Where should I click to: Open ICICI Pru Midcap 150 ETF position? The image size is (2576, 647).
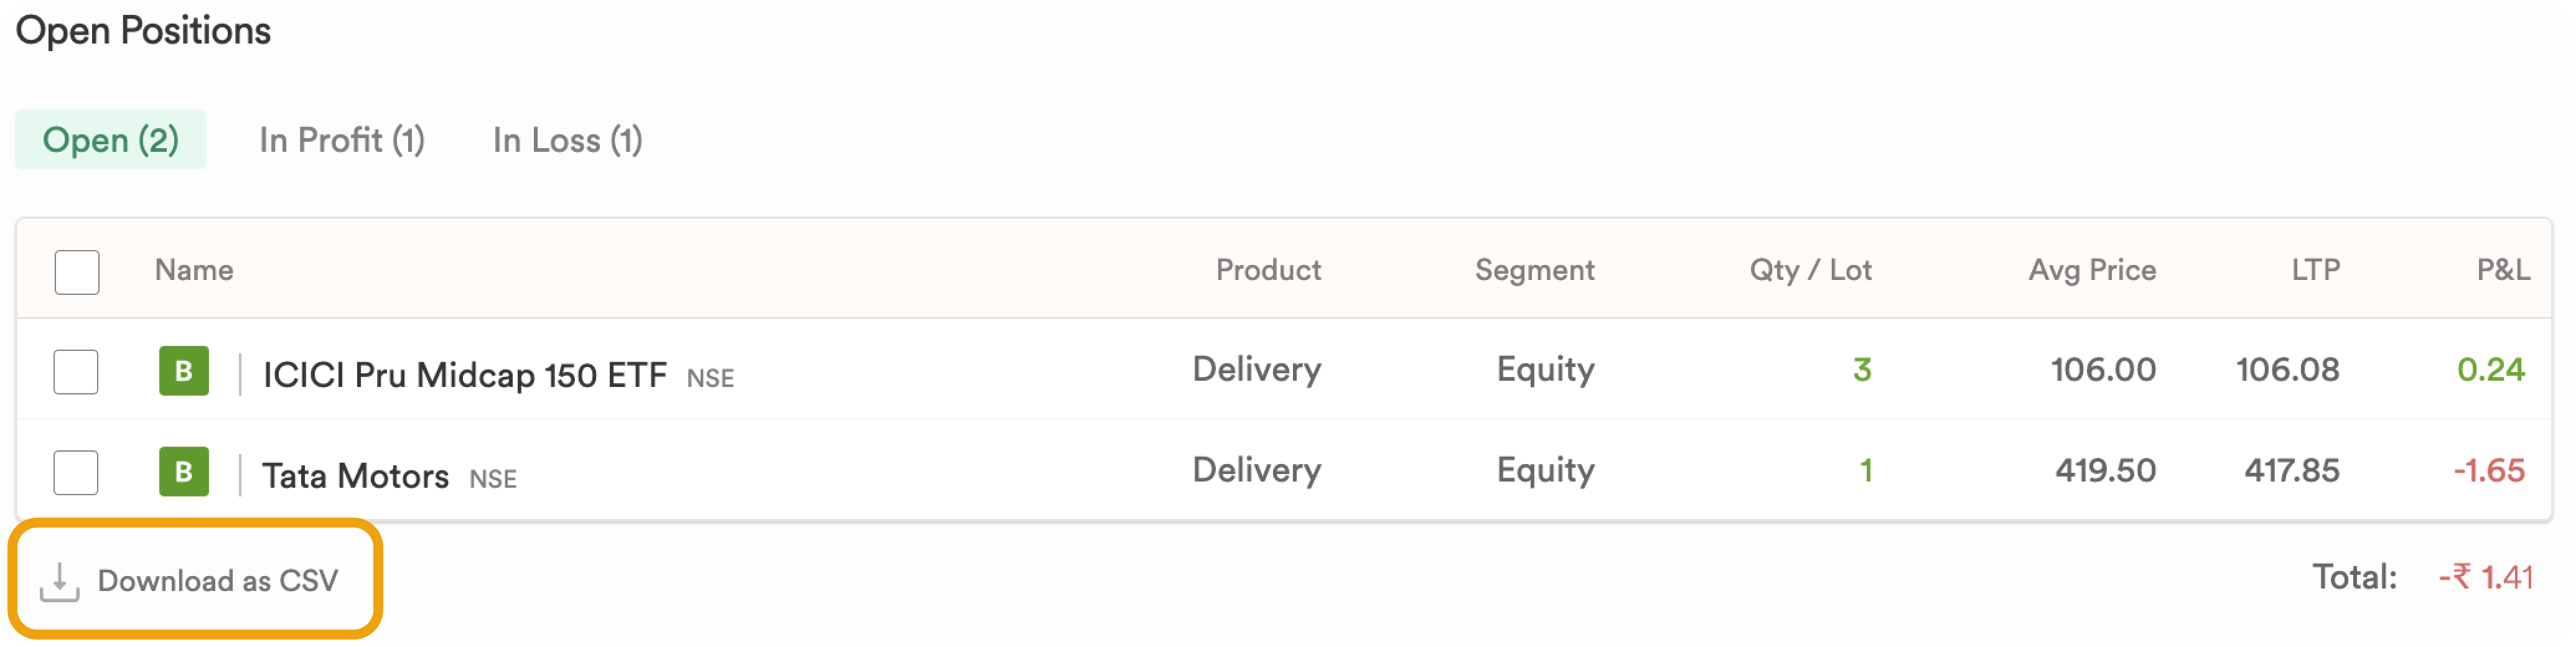click(x=465, y=375)
